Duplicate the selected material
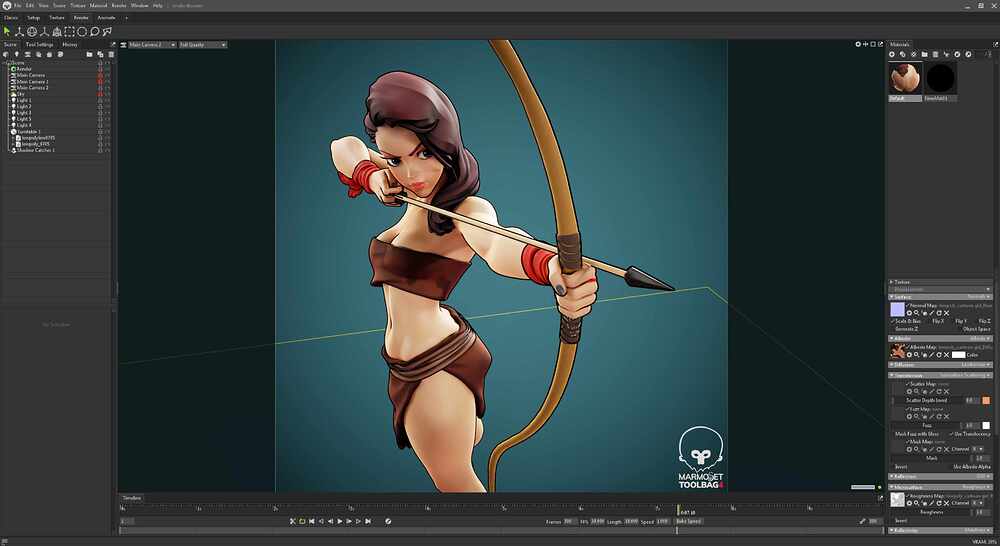Screen dimensions: 1000x546 [902, 54]
